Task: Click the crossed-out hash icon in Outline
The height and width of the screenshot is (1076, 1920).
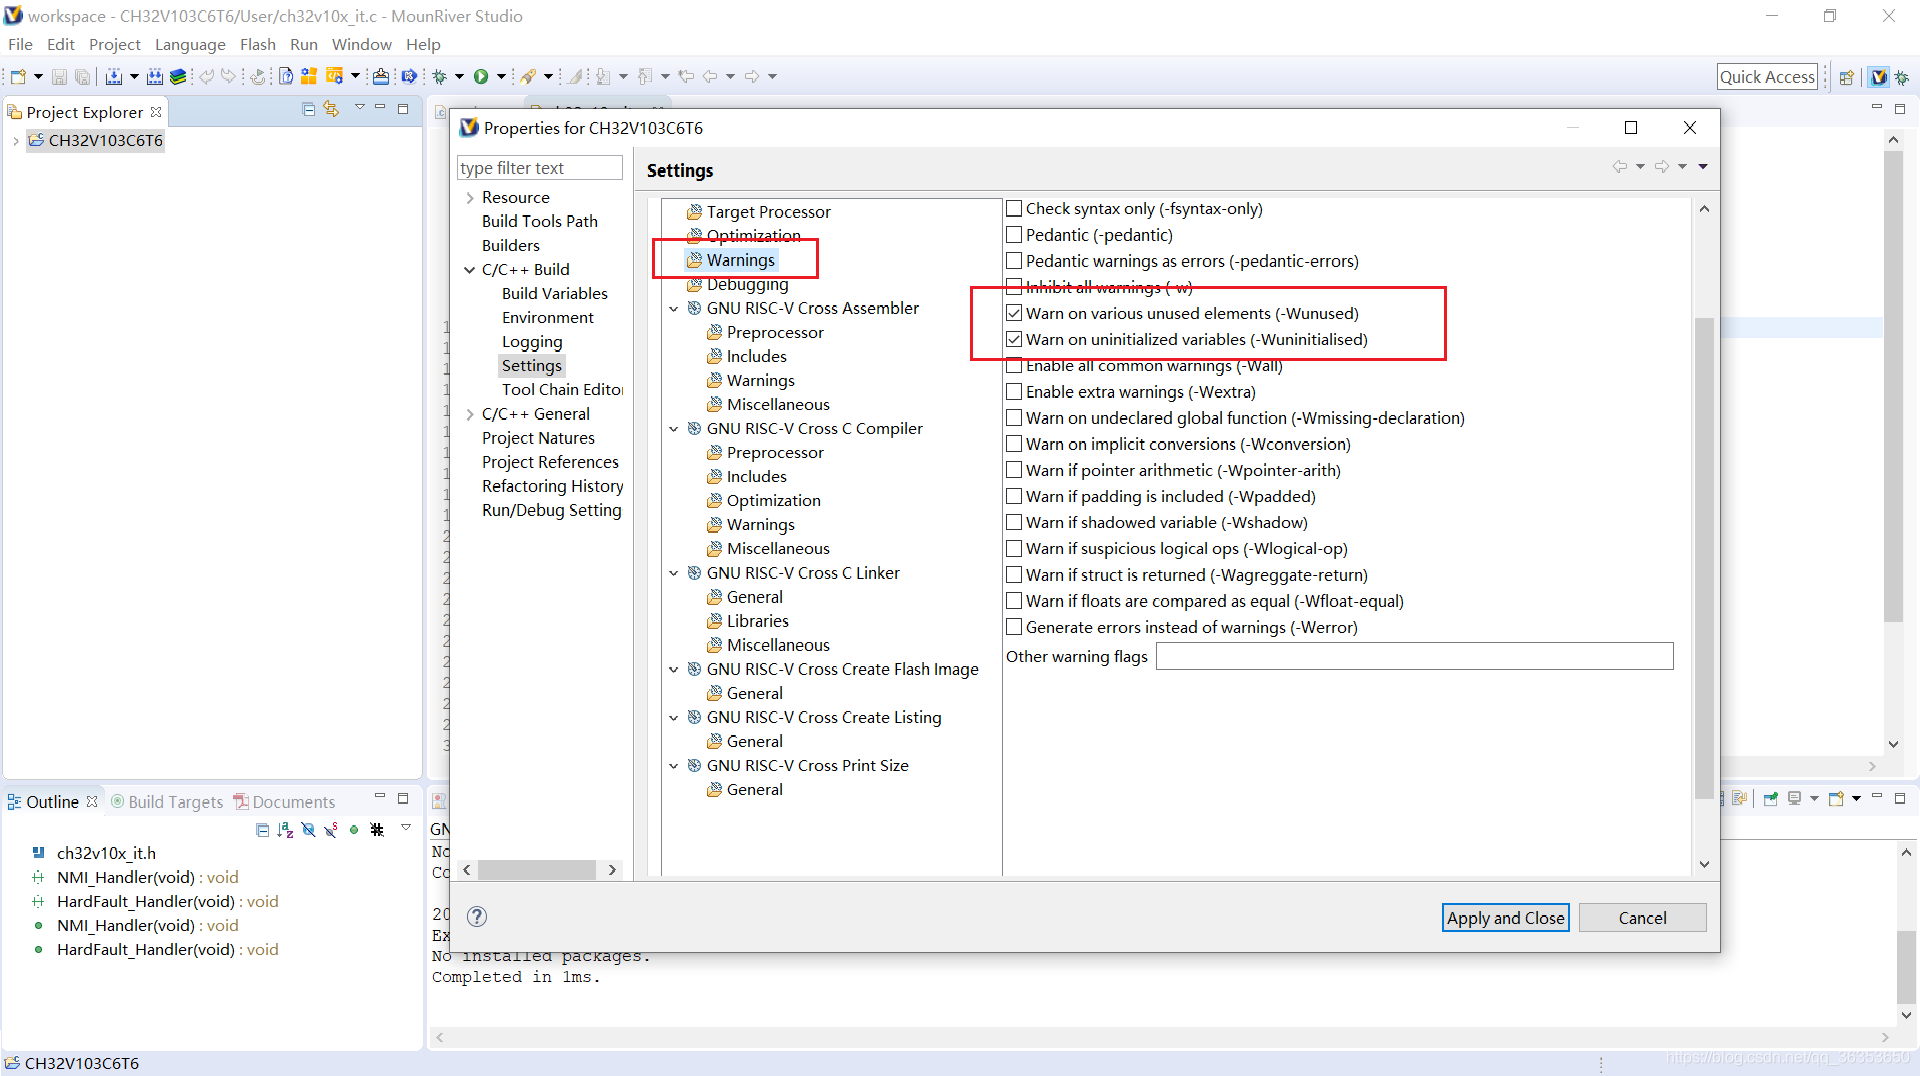Action: 377,830
